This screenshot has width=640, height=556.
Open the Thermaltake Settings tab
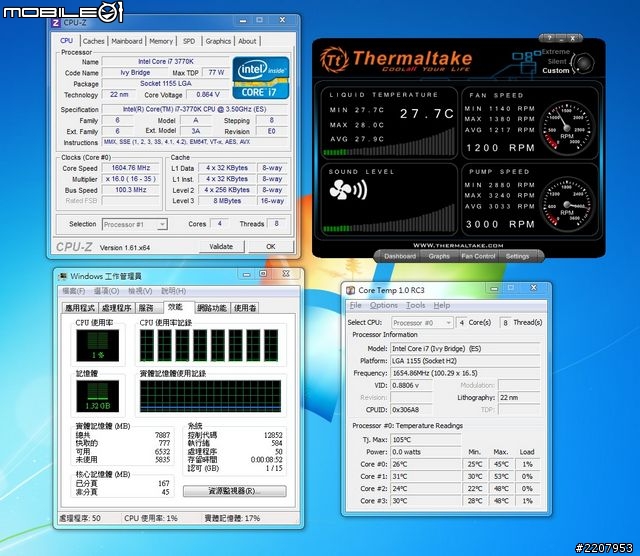point(517,256)
